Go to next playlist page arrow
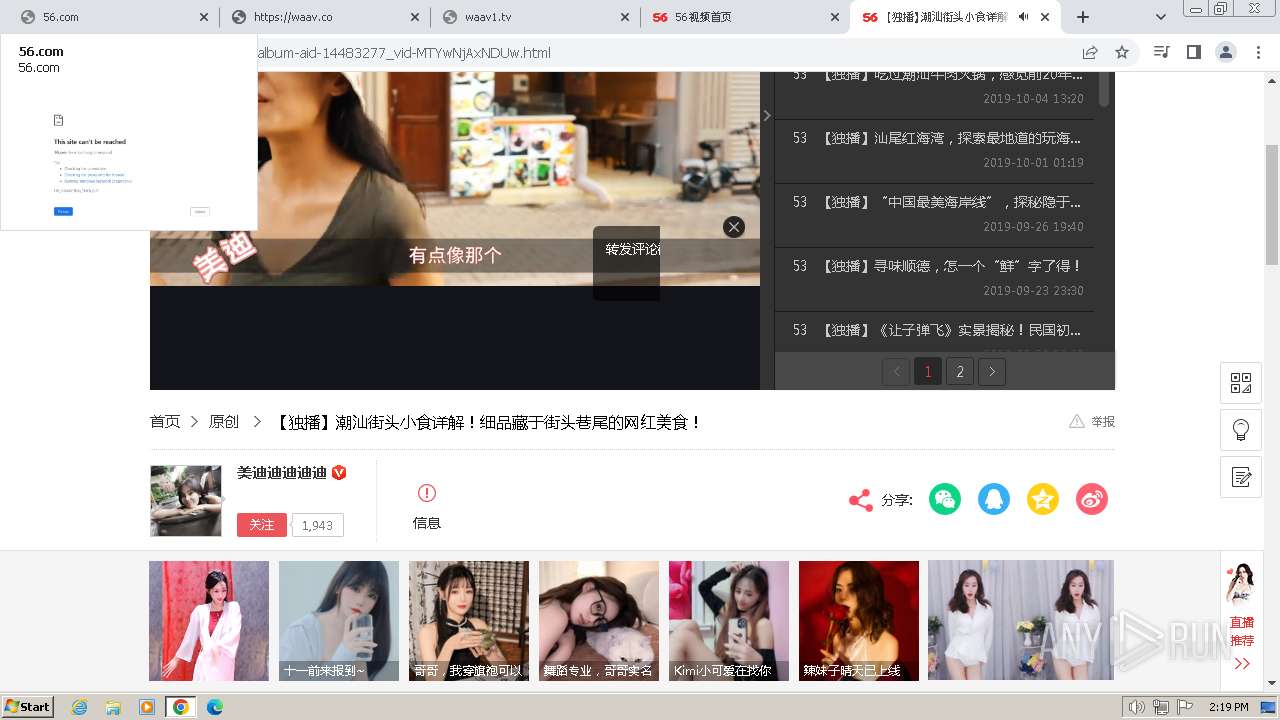1280x720 pixels. [x=992, y=372]
